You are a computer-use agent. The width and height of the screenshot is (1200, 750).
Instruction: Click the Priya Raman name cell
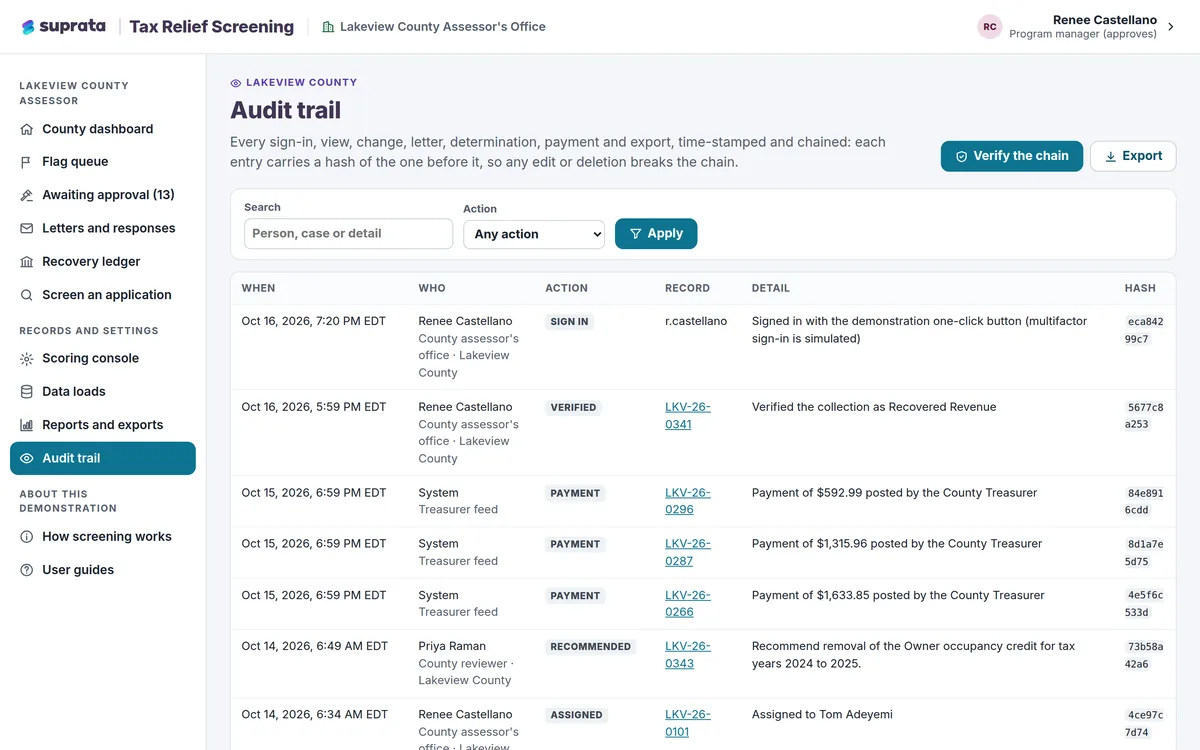[x=452, y=647]
